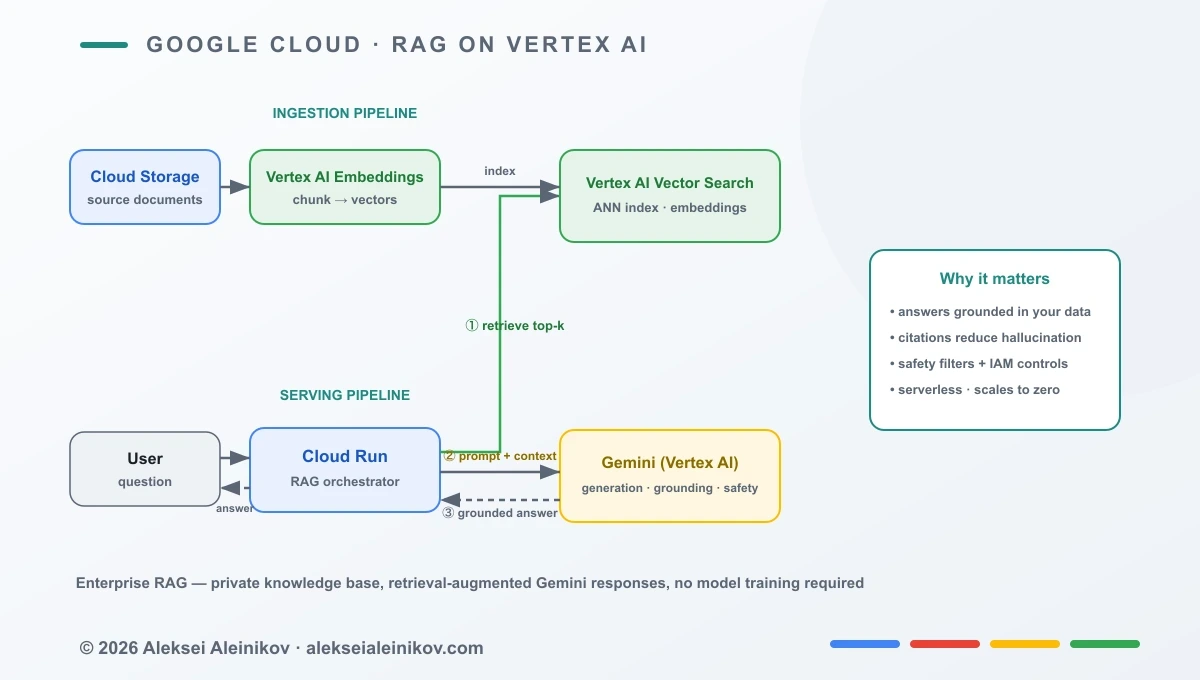Click the 'retrieve top-k' label
Viewport: 1200px width, 680px height.
tap(515, 325)
